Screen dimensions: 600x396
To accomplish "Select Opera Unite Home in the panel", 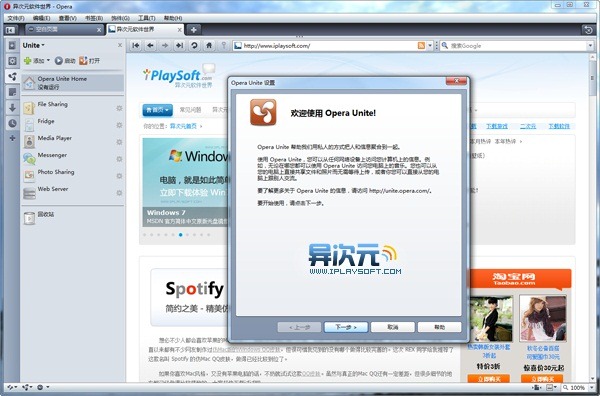I will [73, 83].
